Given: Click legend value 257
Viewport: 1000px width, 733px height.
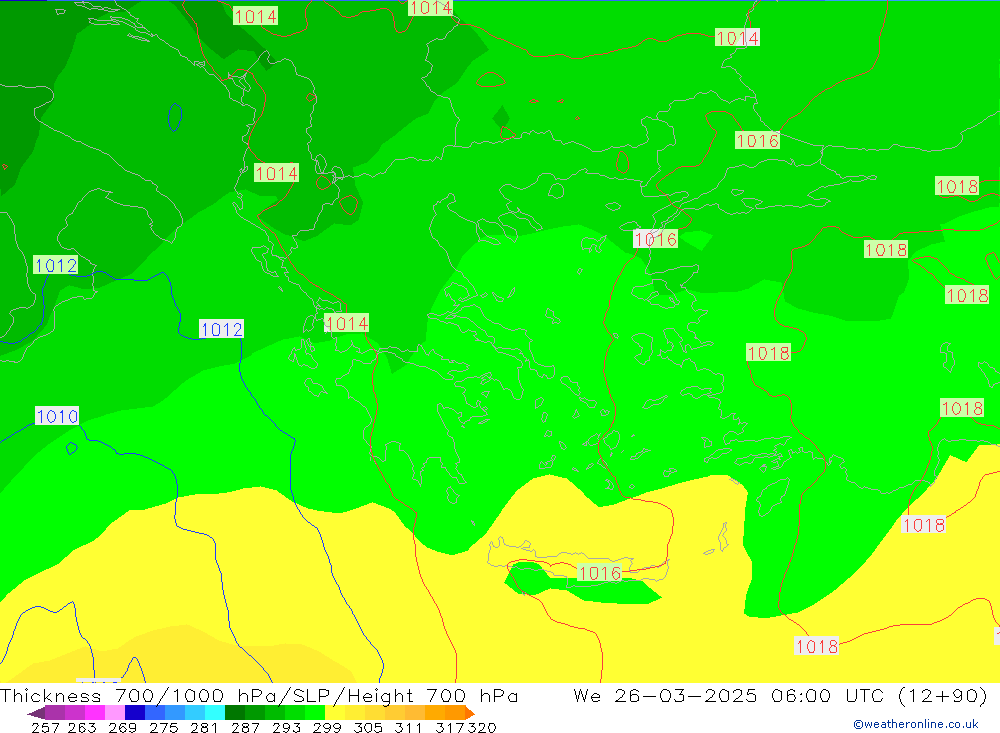Looking at the screenshot, I should pyautogui.click(x=45, y=727).
